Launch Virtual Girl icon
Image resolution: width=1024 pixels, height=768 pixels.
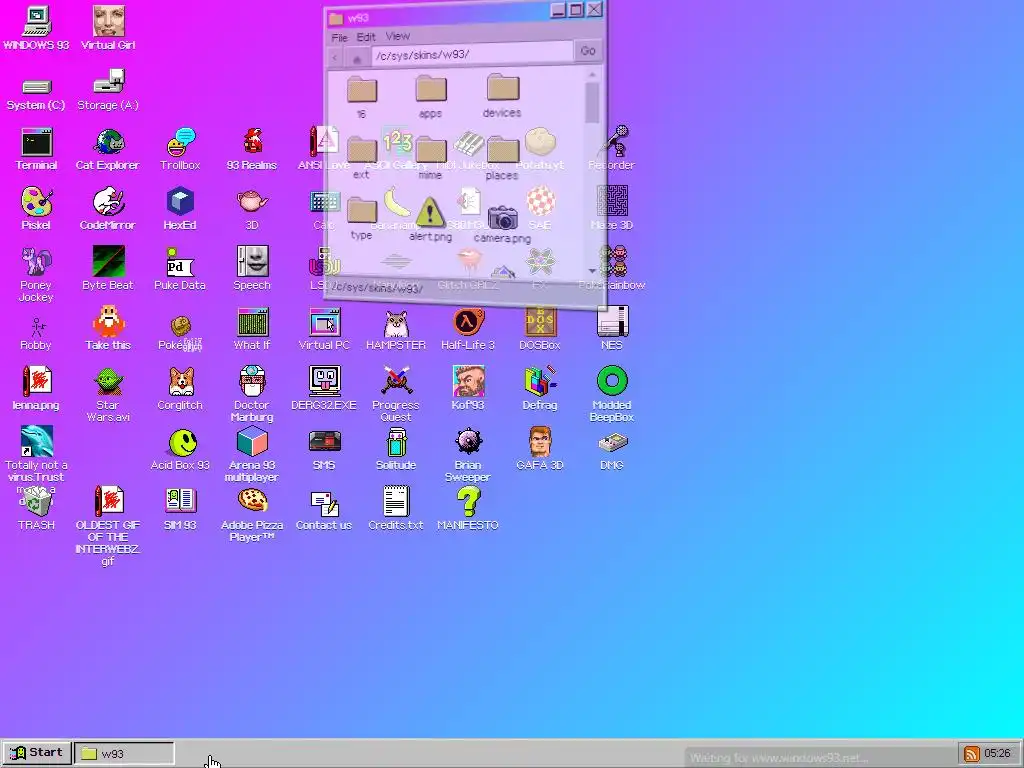point(108,29)
